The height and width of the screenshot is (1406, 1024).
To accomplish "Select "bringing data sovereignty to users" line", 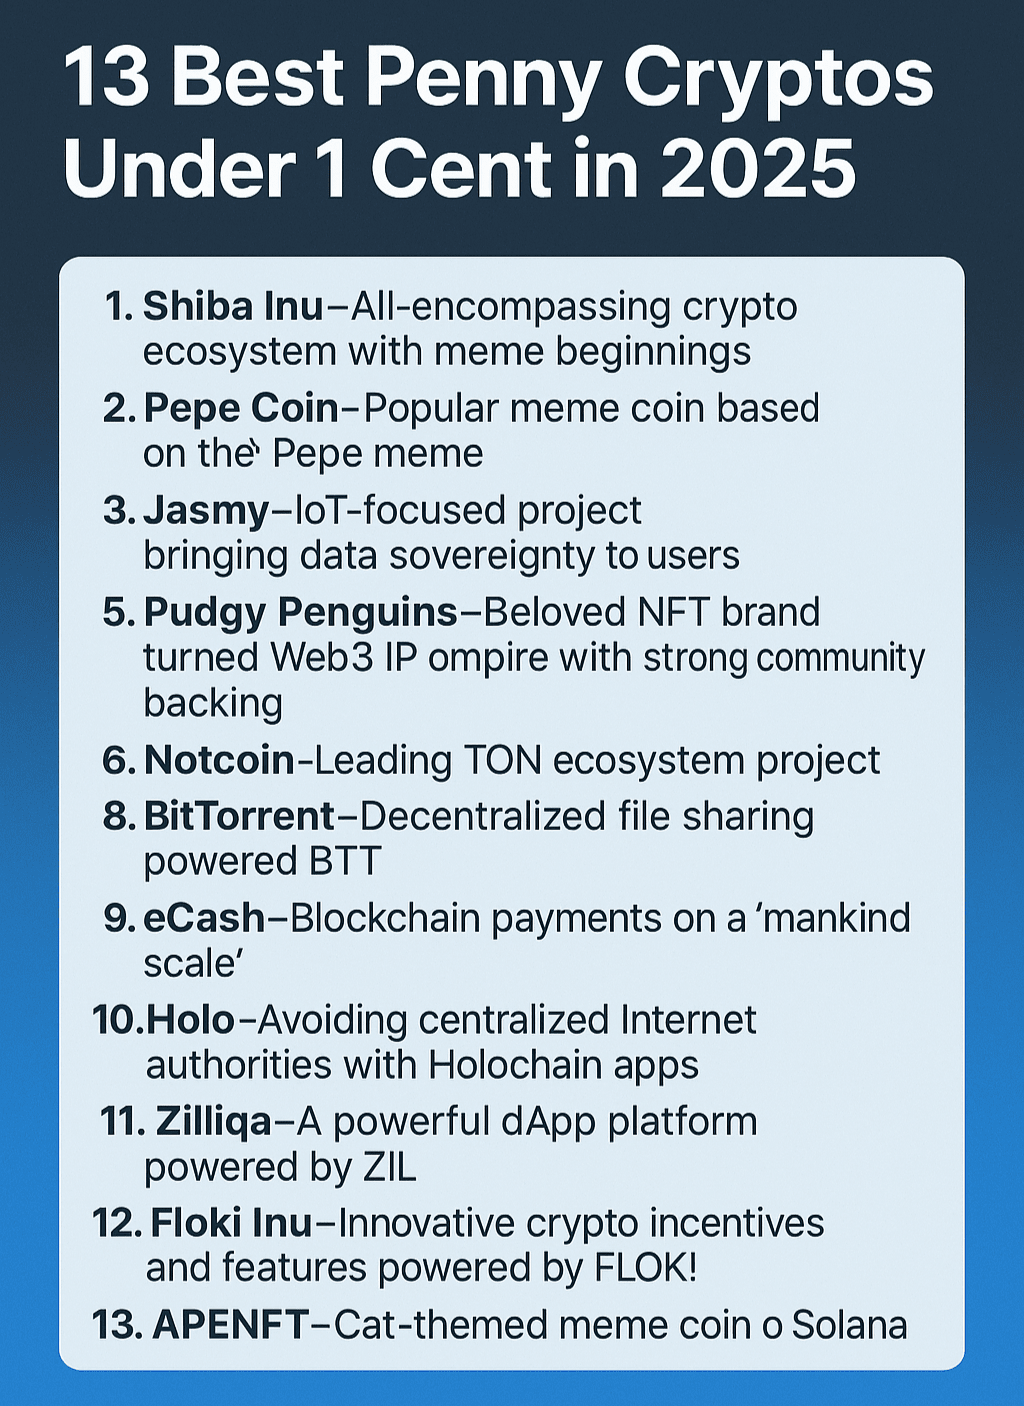I will click(441, 556).
